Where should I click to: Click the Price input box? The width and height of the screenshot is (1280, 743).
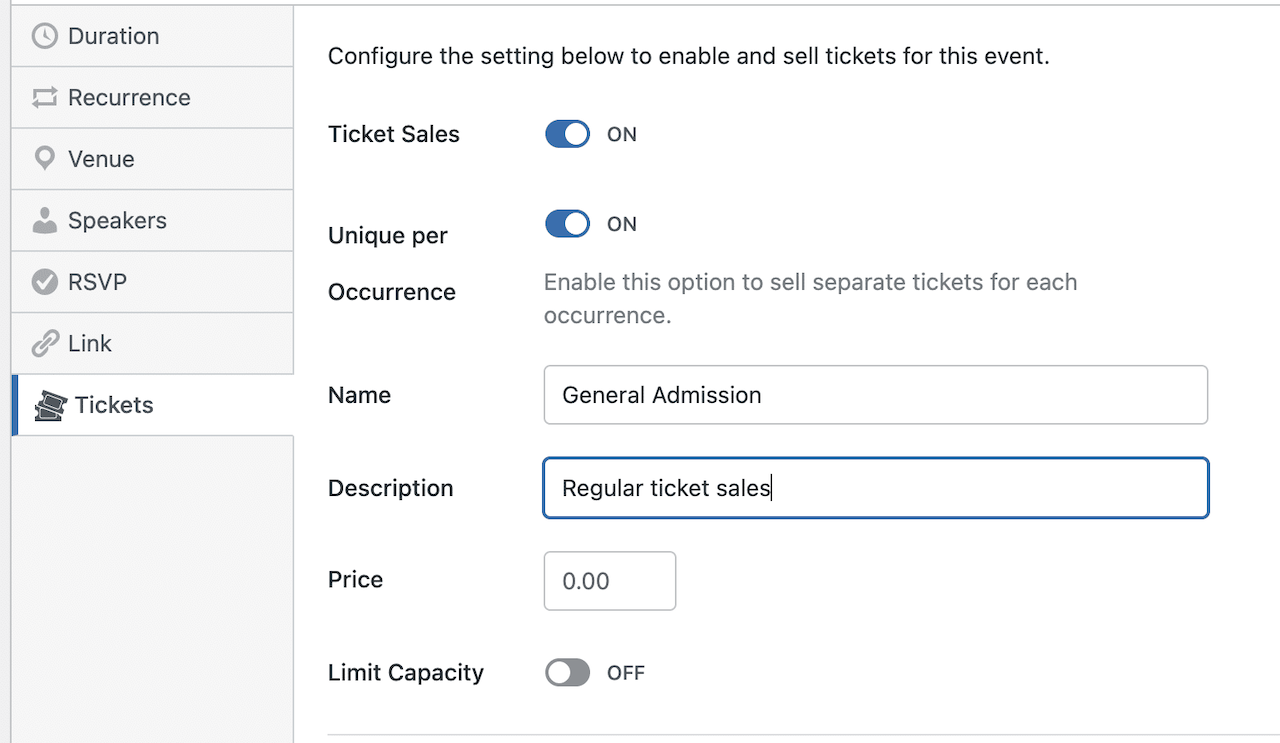click(609, 581)
